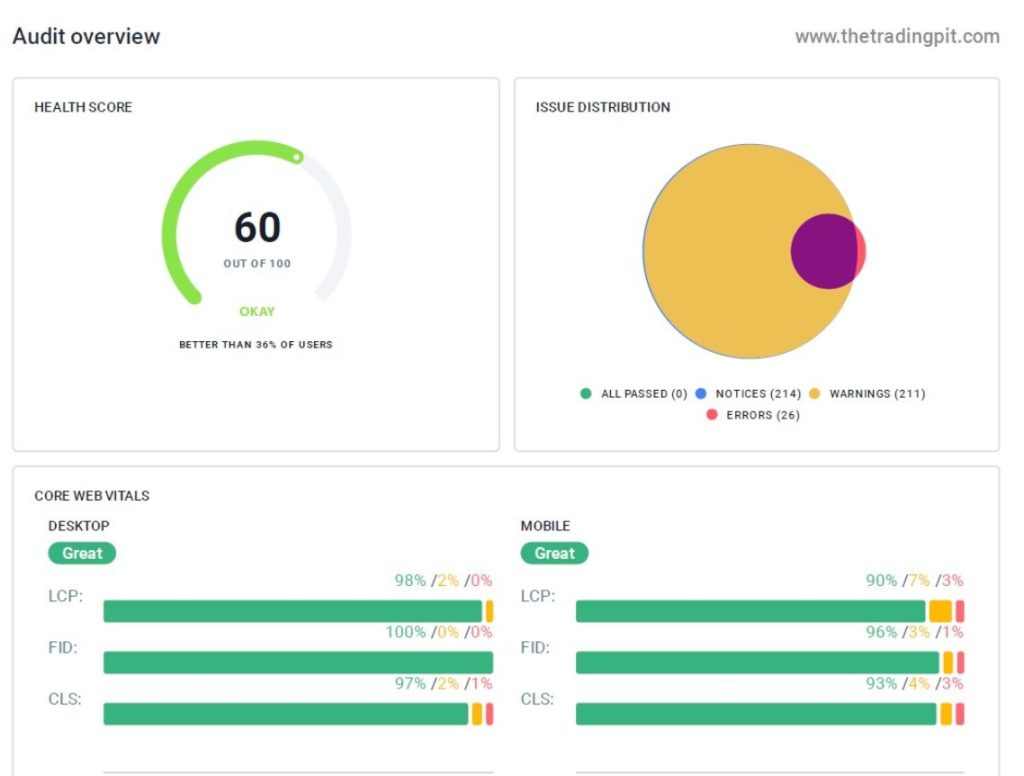Click the blue Notices legend dot
Screen dimensions: 1024x776
point(701,394)
